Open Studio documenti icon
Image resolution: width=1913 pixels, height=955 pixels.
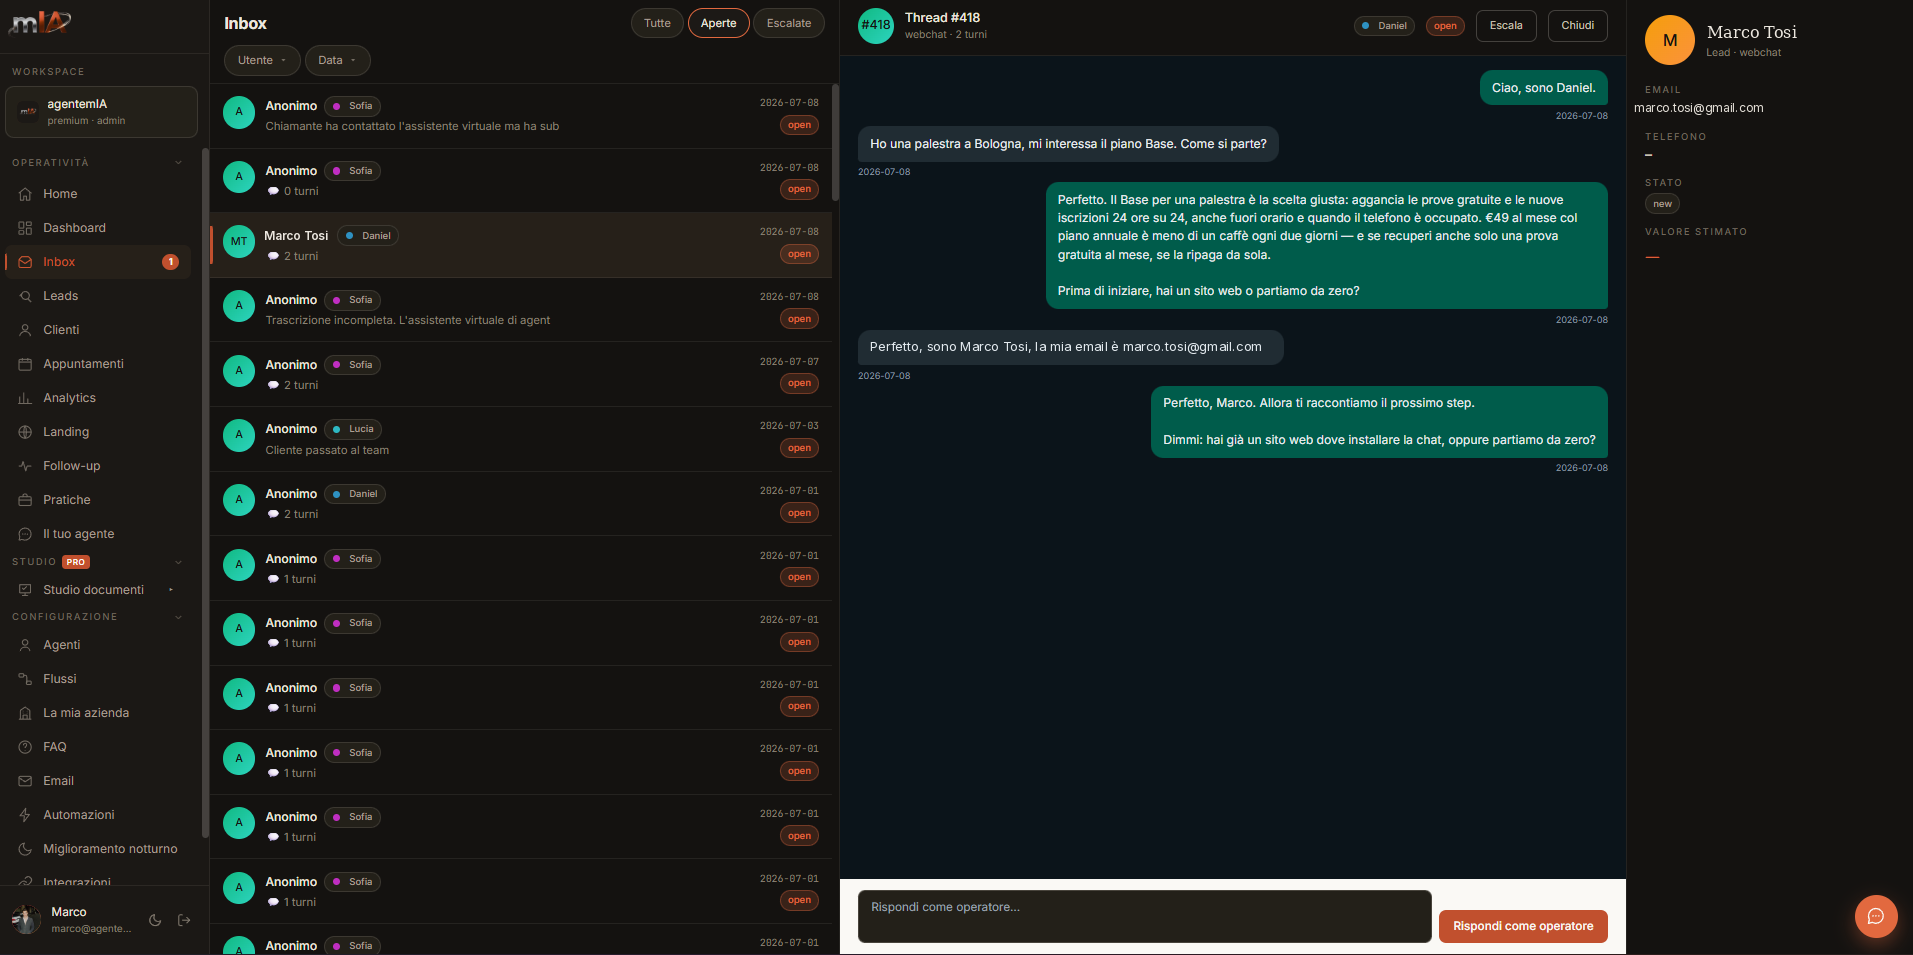tap(25, 590)
